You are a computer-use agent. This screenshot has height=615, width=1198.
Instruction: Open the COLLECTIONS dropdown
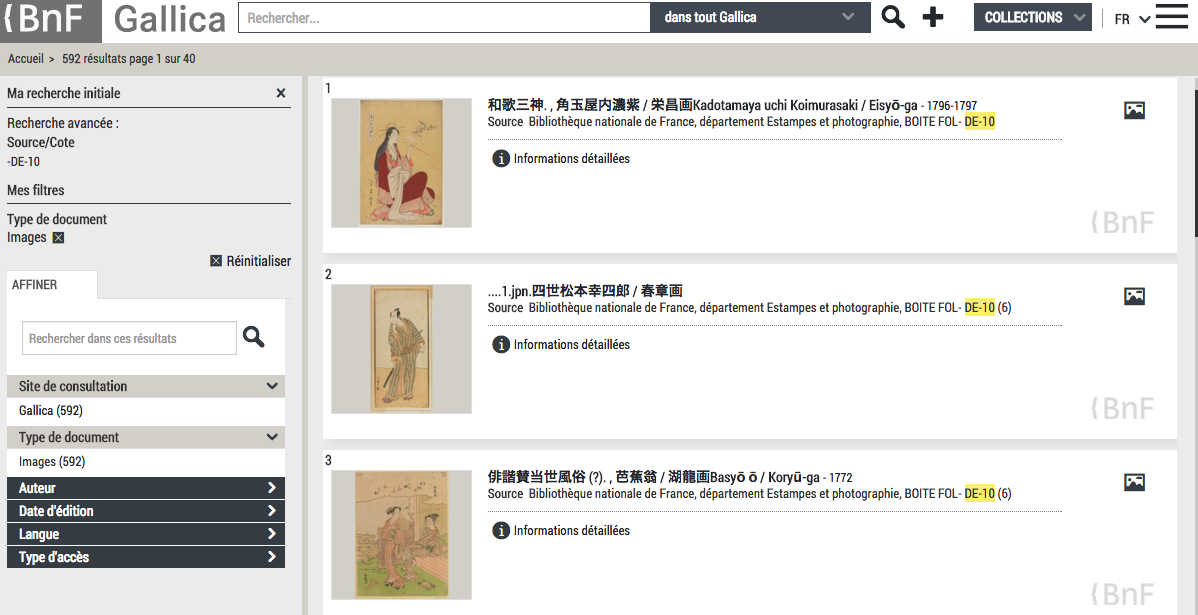(1032, 17)
